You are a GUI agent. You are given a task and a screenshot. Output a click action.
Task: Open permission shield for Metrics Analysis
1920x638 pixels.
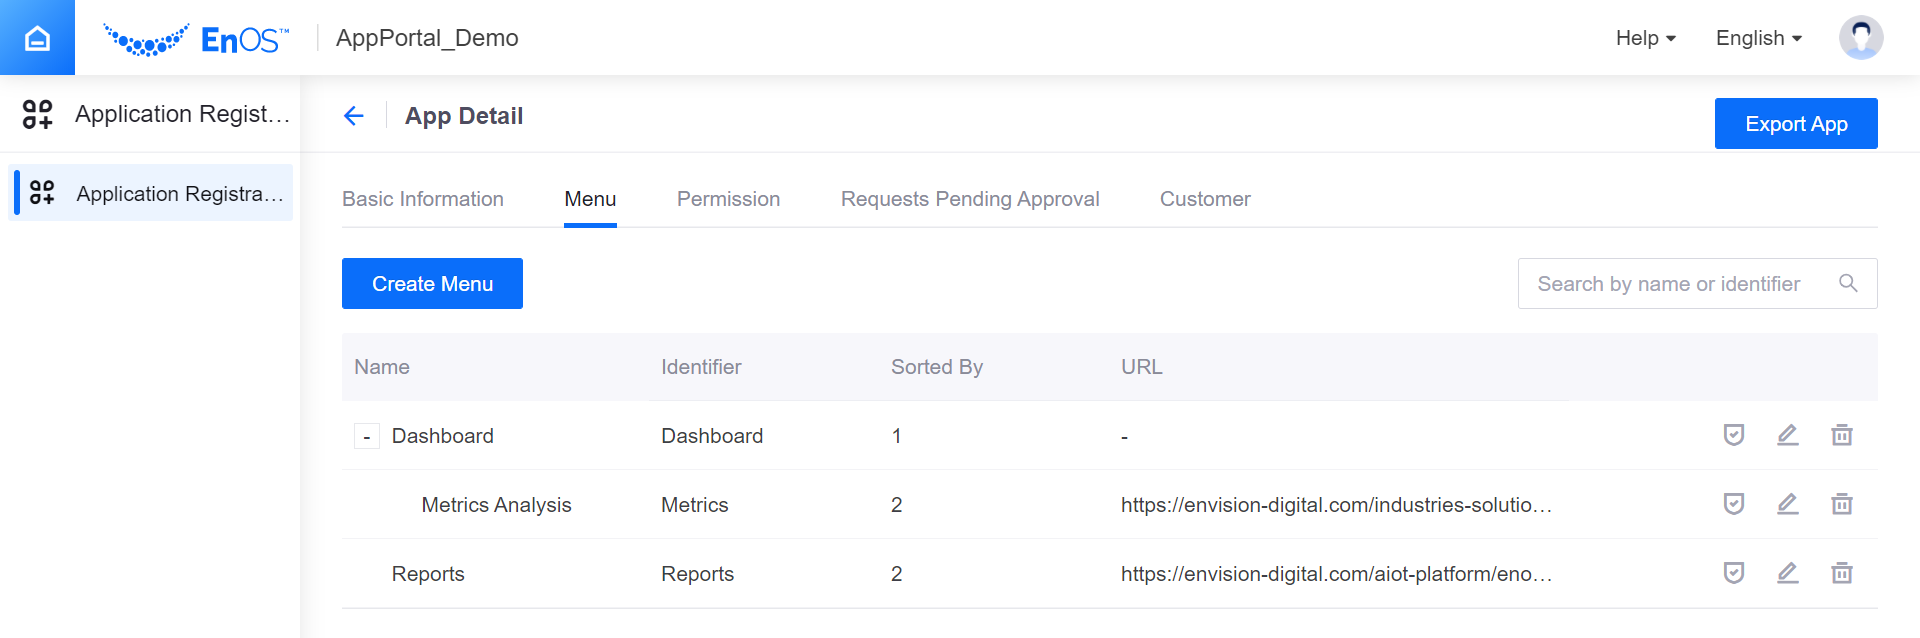point(1733,504)
